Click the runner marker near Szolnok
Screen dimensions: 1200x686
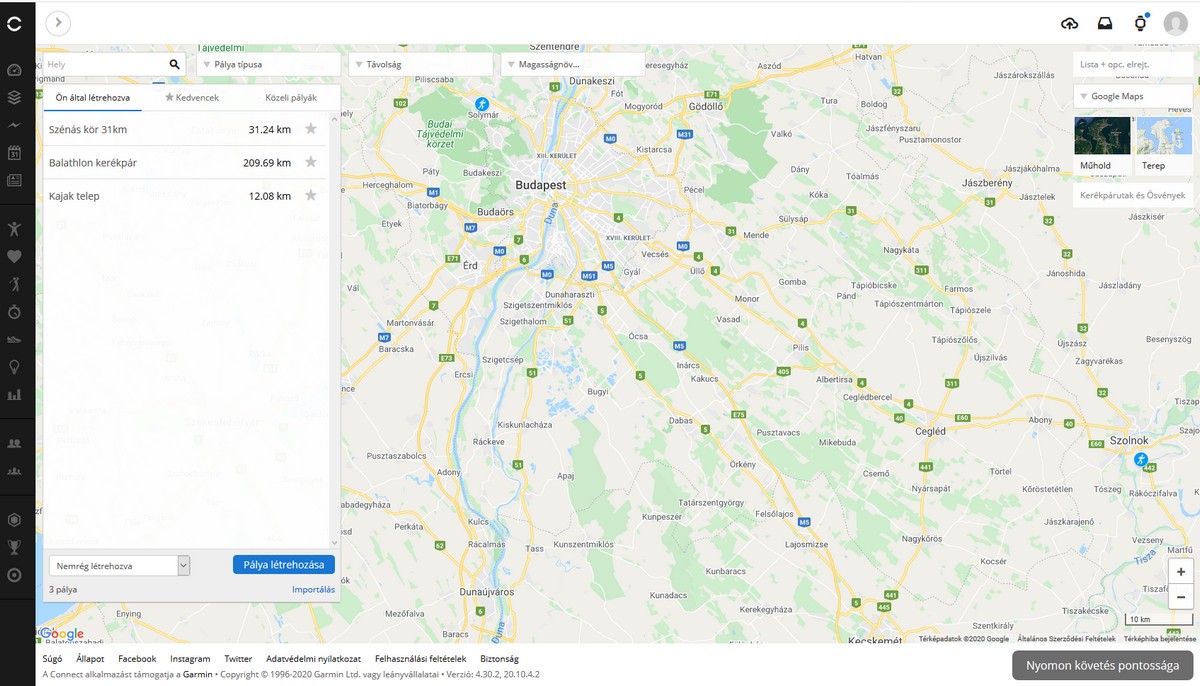pyautogui.click(x=1141, y=459)
